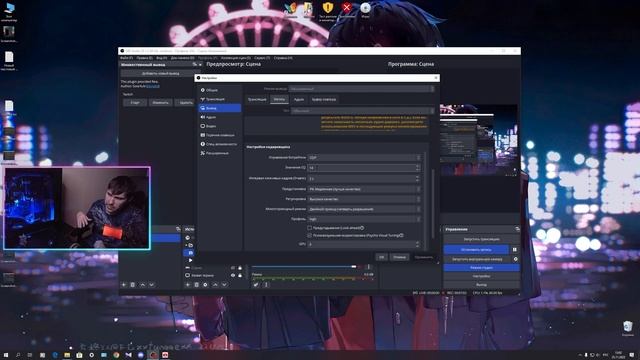Click the CQ value stepper field

[364, 168]
